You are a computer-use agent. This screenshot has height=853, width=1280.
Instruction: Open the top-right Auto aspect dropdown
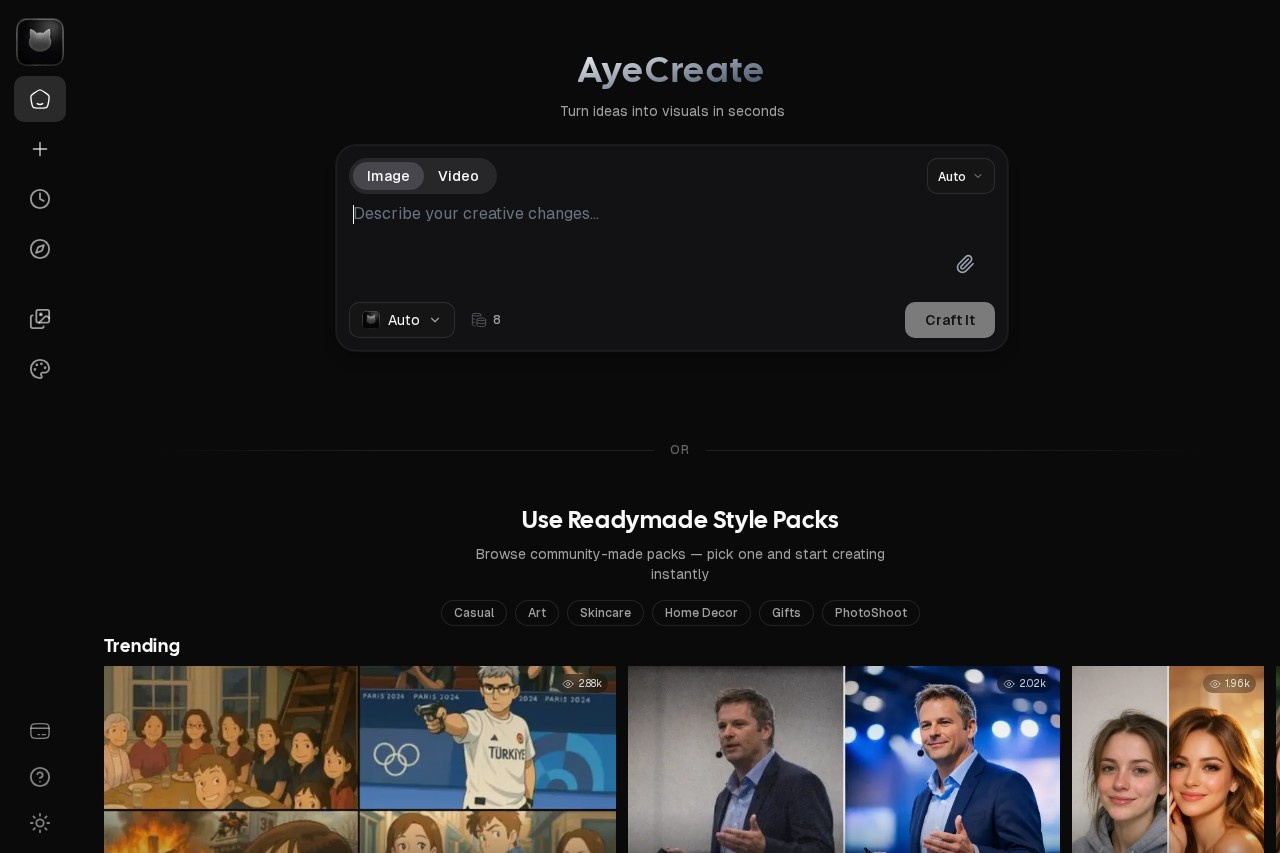(959, 176)
